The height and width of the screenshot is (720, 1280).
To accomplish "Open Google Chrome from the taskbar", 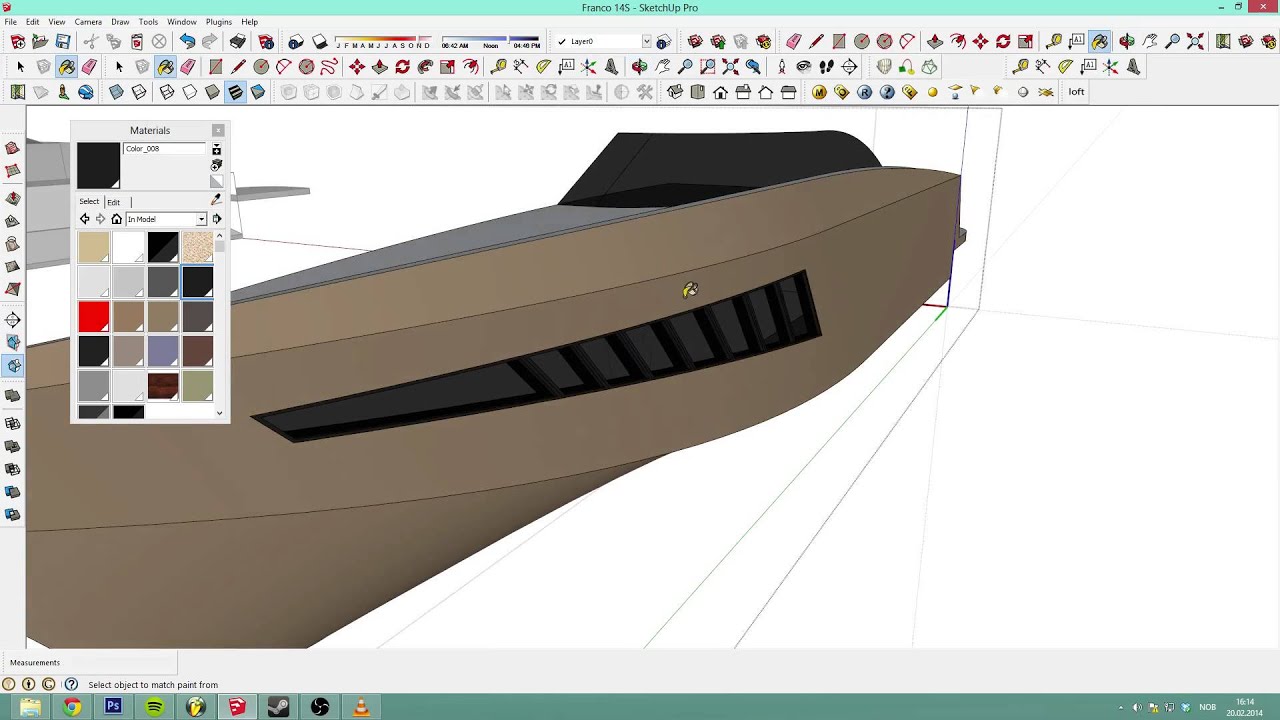I will click(x=72, y=707).
